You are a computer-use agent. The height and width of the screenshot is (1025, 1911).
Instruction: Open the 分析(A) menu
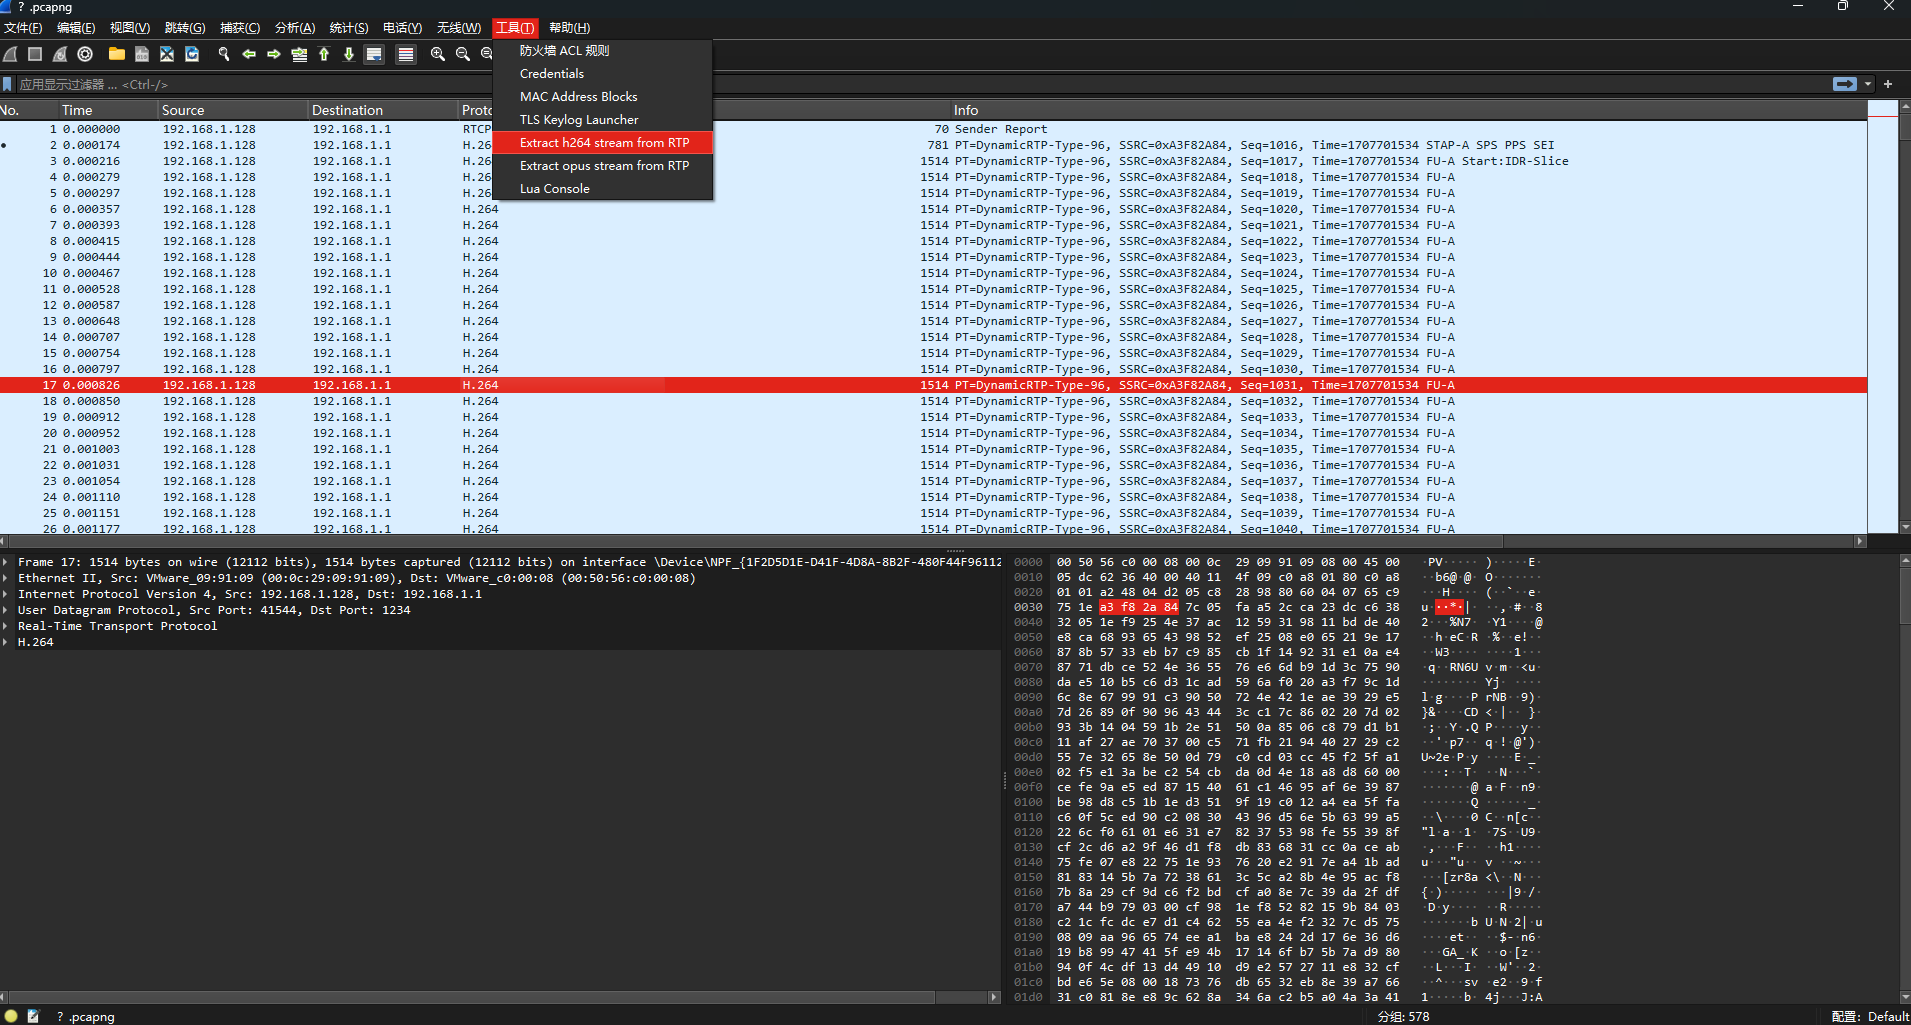pyautogui.click(x=295, y=28)
